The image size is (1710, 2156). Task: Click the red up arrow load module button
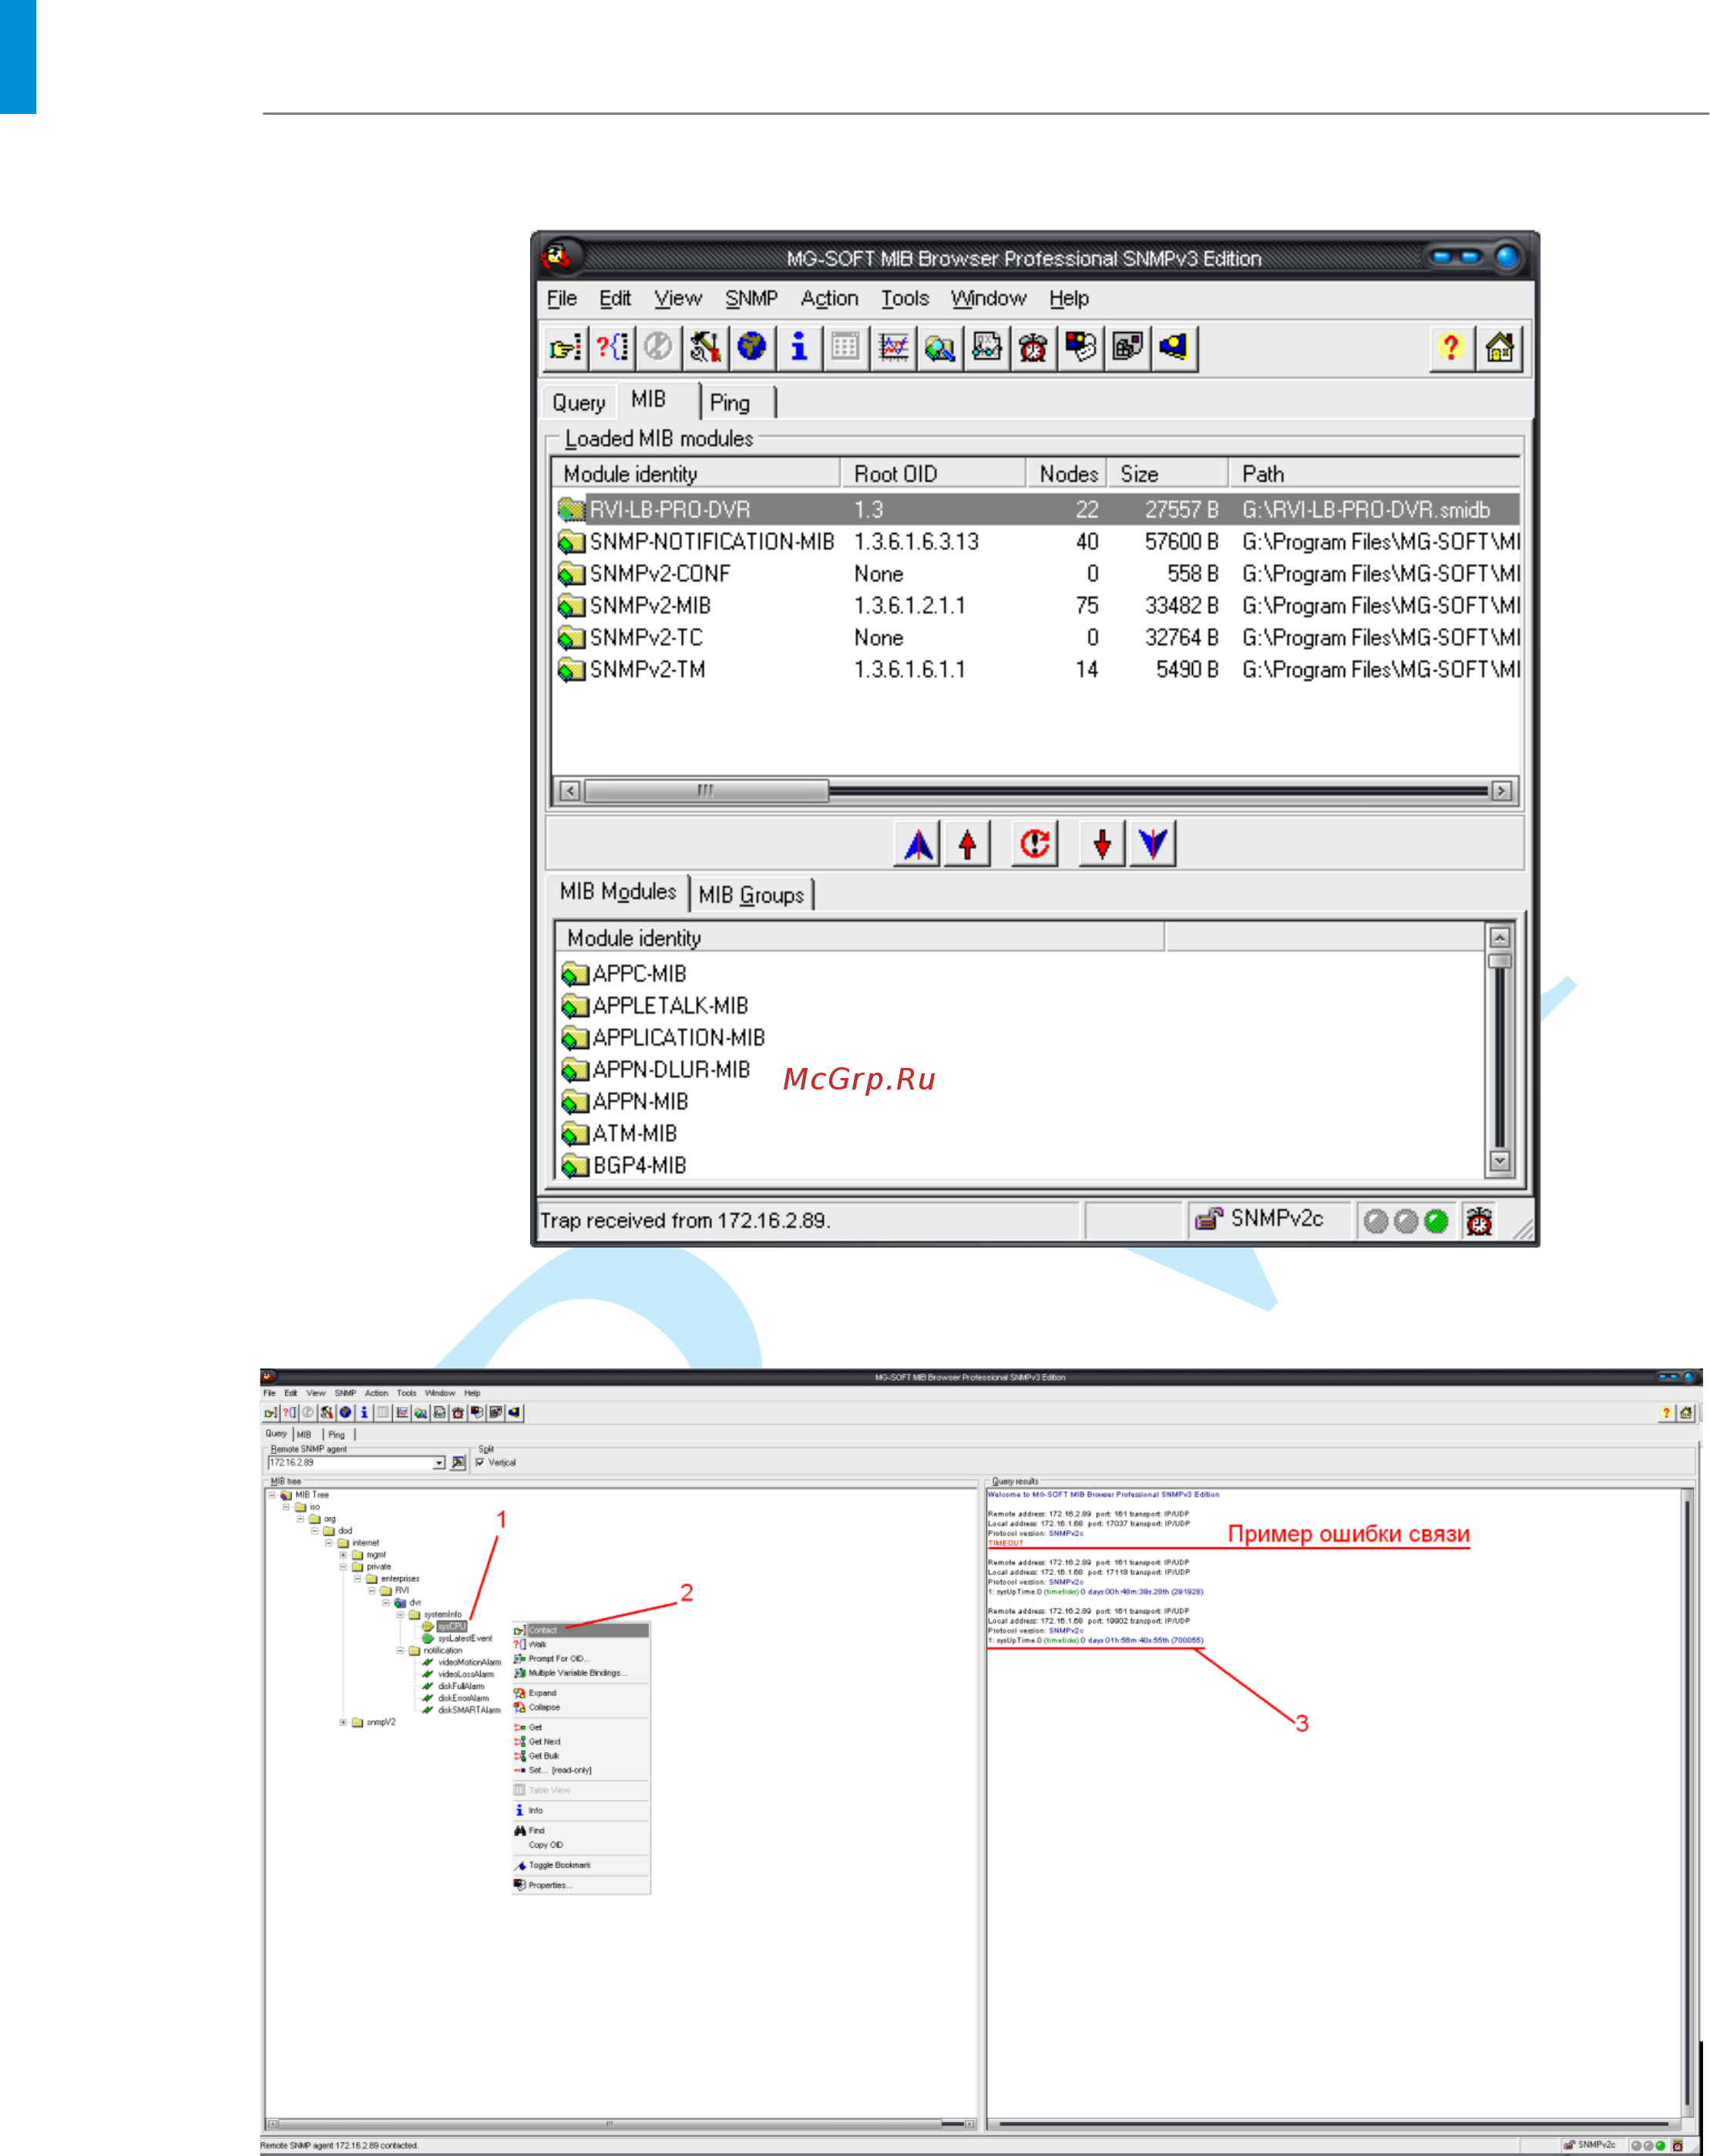point(967,844)
